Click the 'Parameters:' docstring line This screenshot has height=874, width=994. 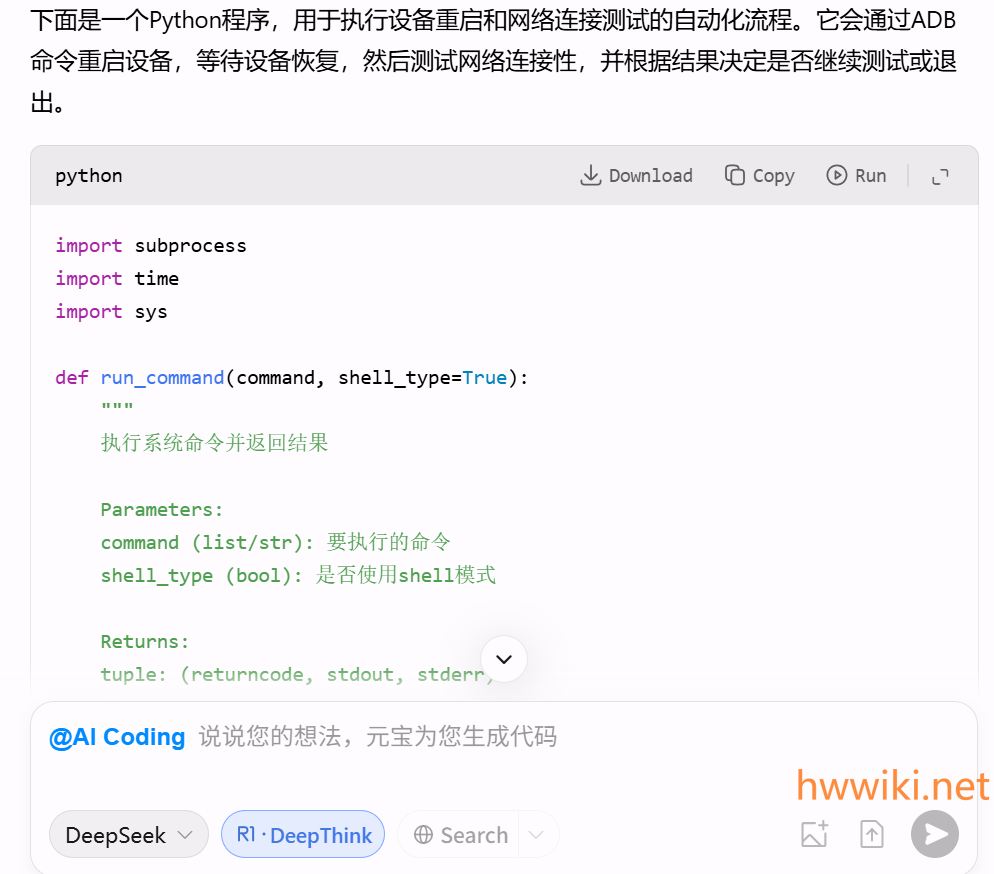(162, 510)
